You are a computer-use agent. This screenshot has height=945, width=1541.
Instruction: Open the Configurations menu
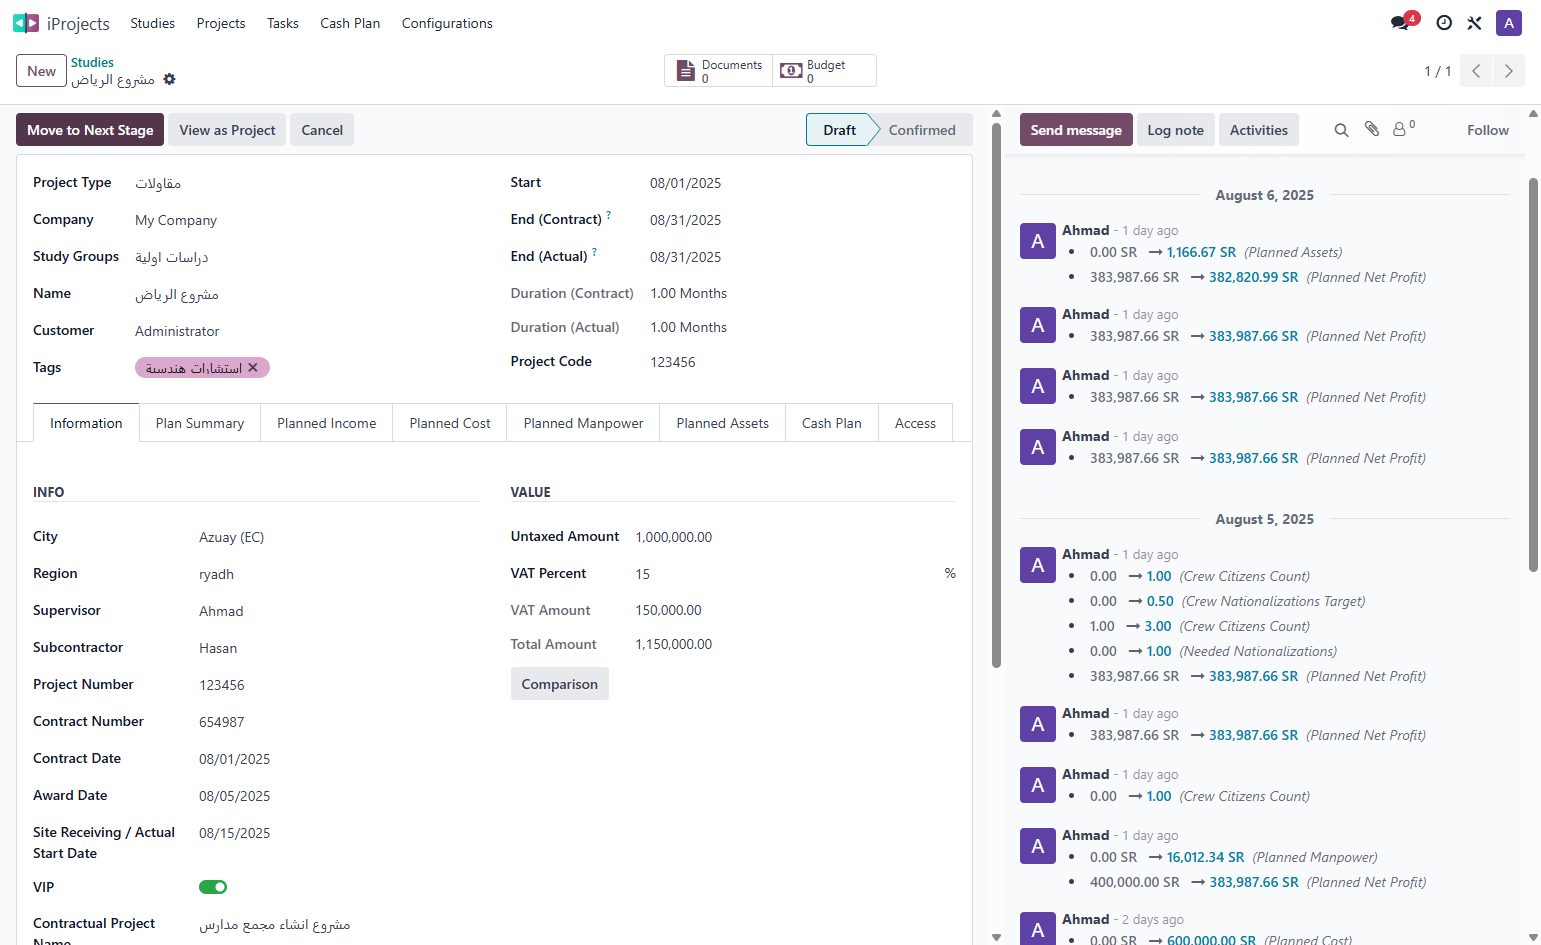click(x=447, y=23)
